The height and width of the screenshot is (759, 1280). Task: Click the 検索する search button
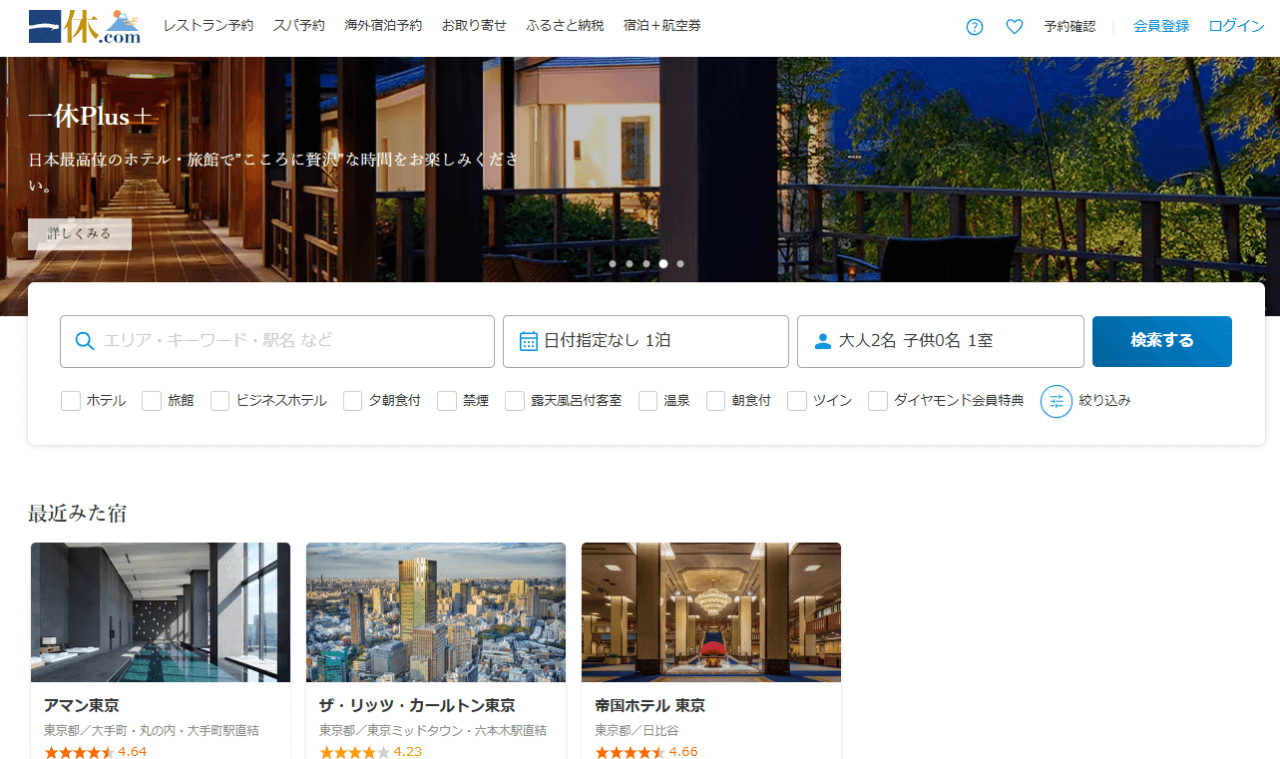click(1162, 341)
